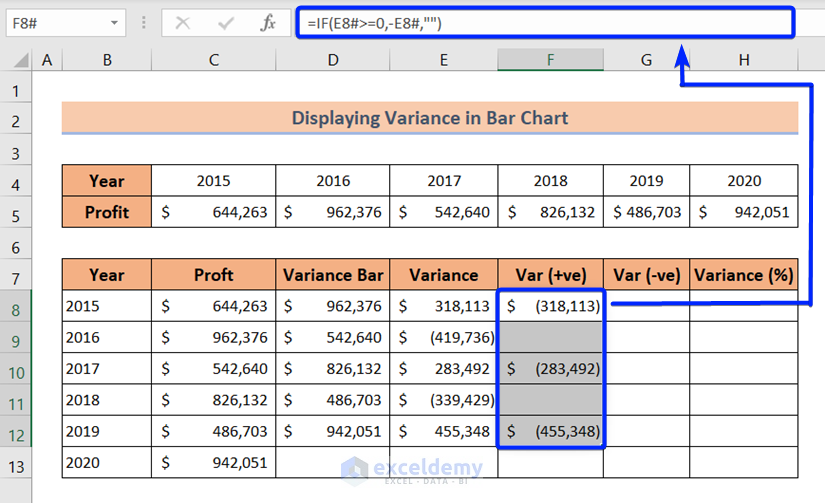Select the 2015 variance cell showing 318,113

point(443,306)
